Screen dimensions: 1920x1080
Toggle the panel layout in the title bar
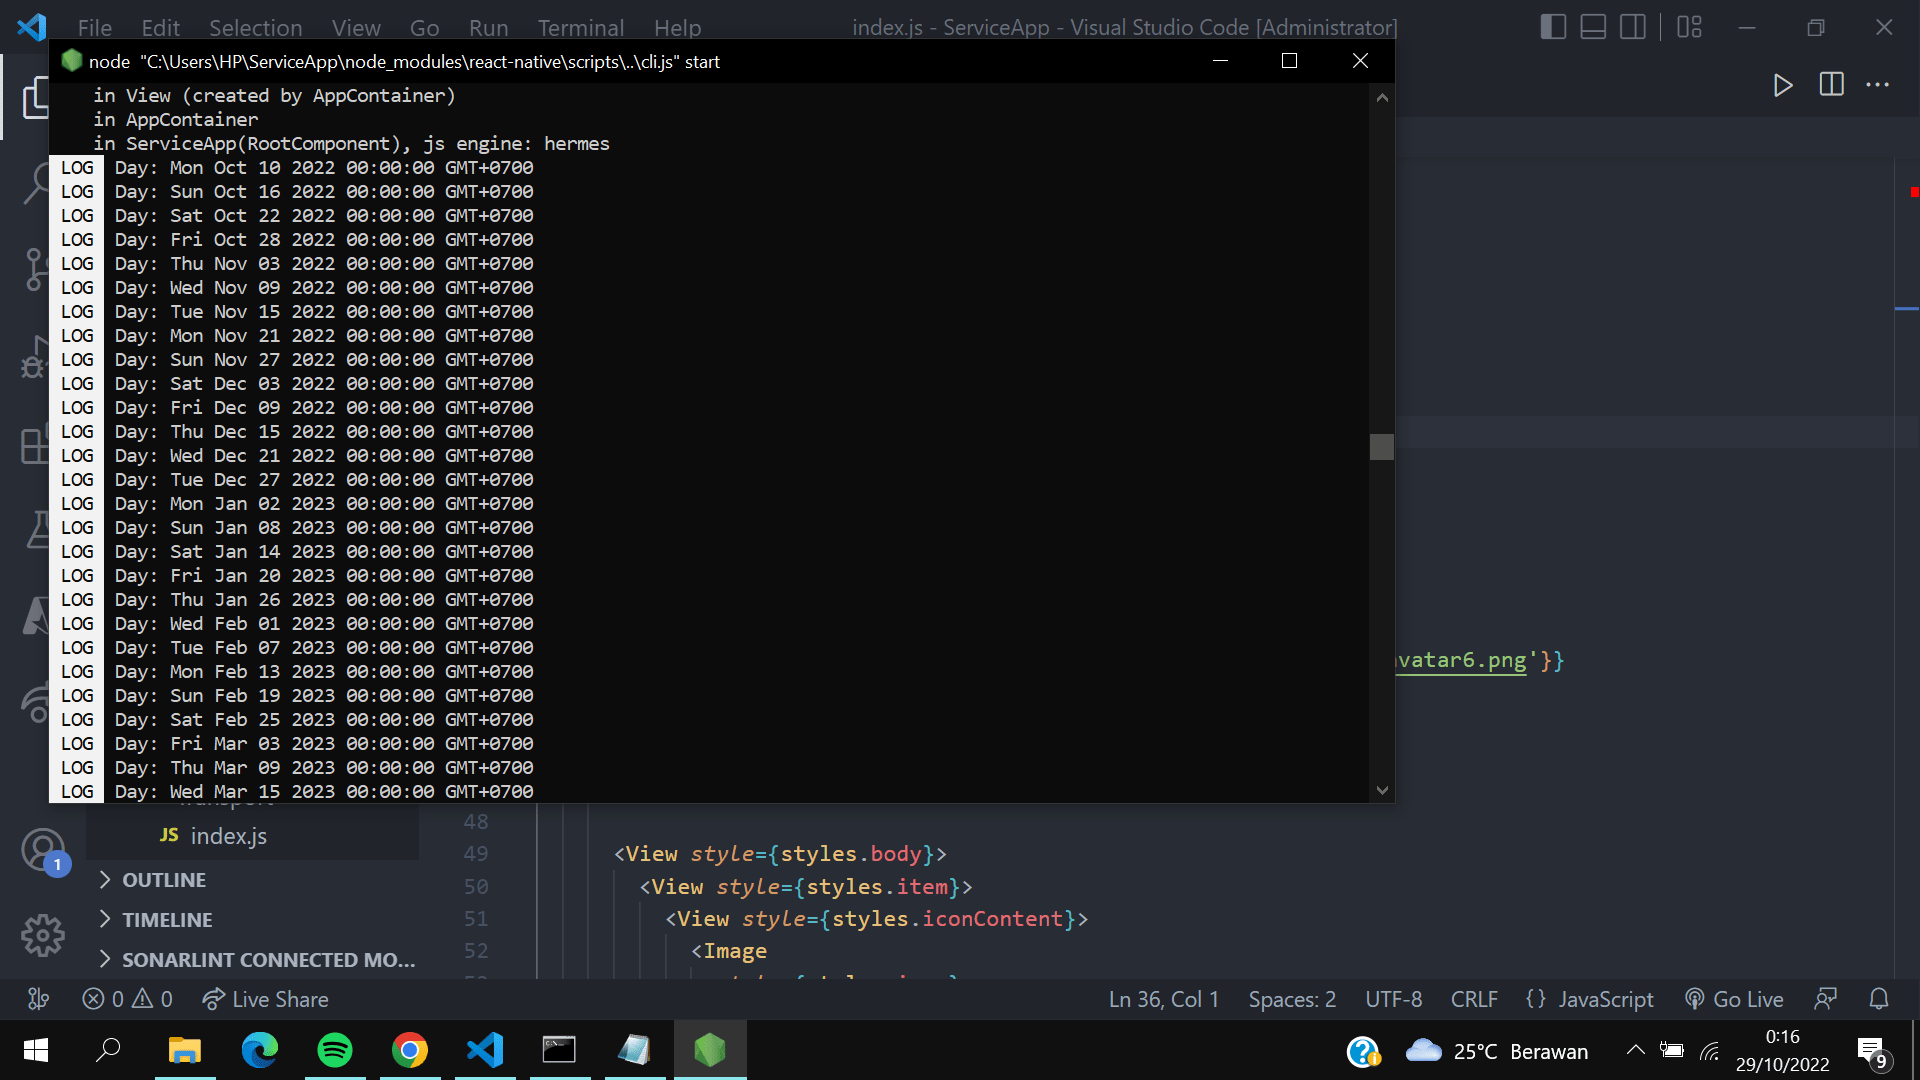(1593, 27)
